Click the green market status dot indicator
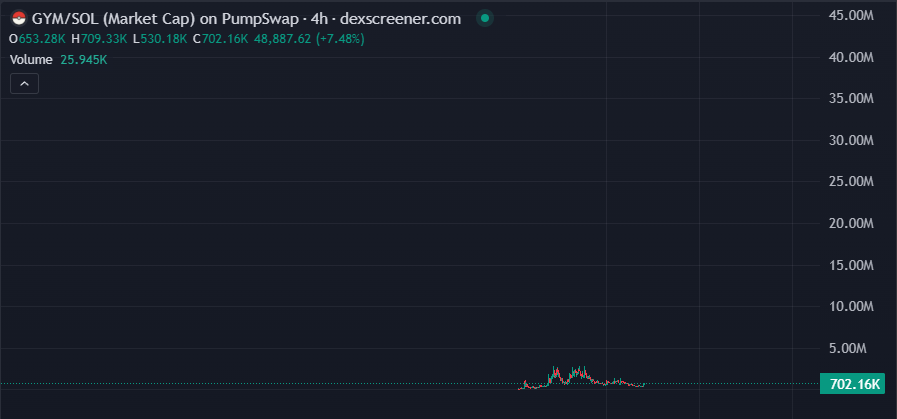Screen dimensions: 897x419 [485, 19]
